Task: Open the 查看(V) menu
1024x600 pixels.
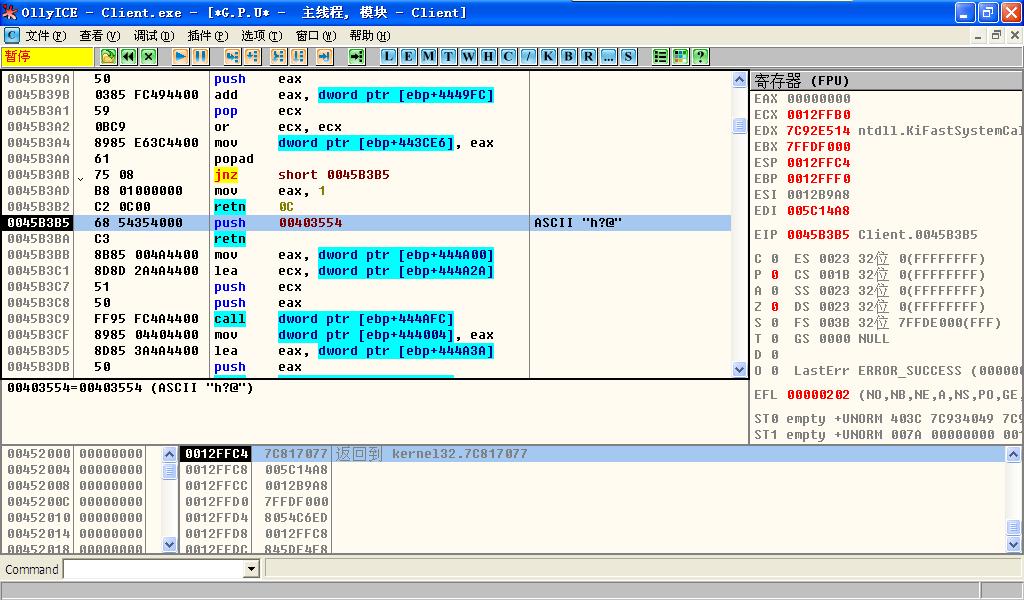Action: click(x=100, y=36)
